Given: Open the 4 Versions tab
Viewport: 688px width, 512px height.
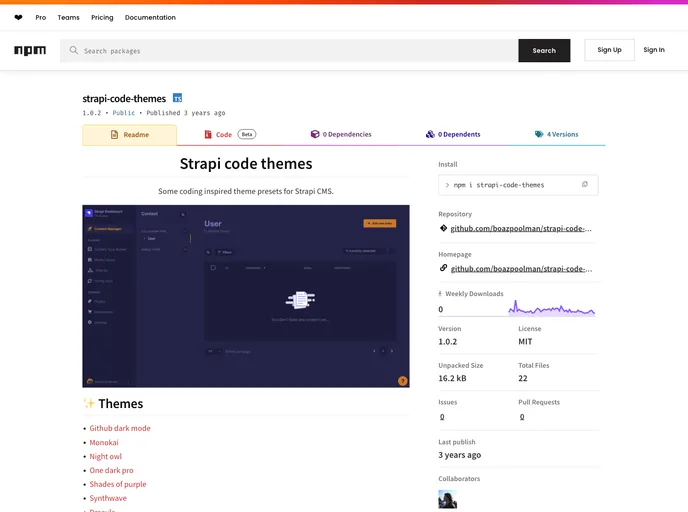Looking at the screenshot, I should [556, 134].
